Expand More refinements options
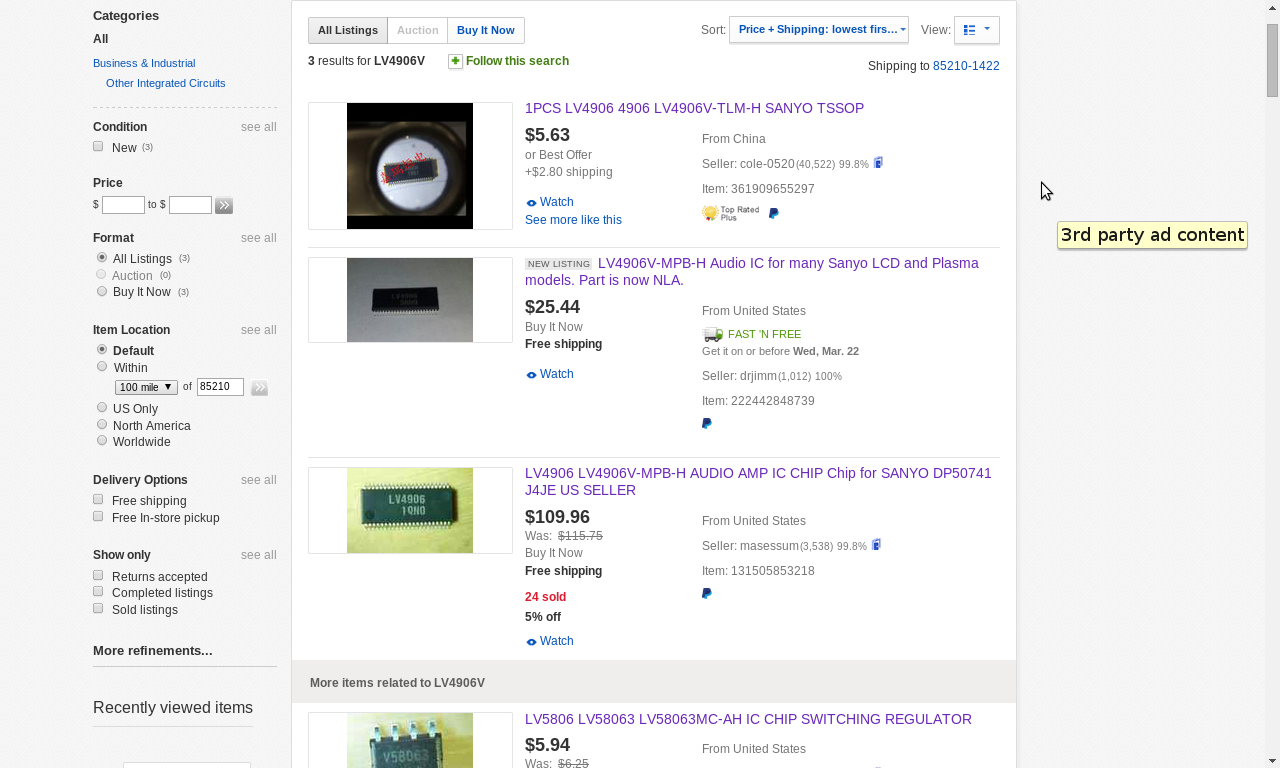This screenshot has height=768, width=1280. pos(152,651)
